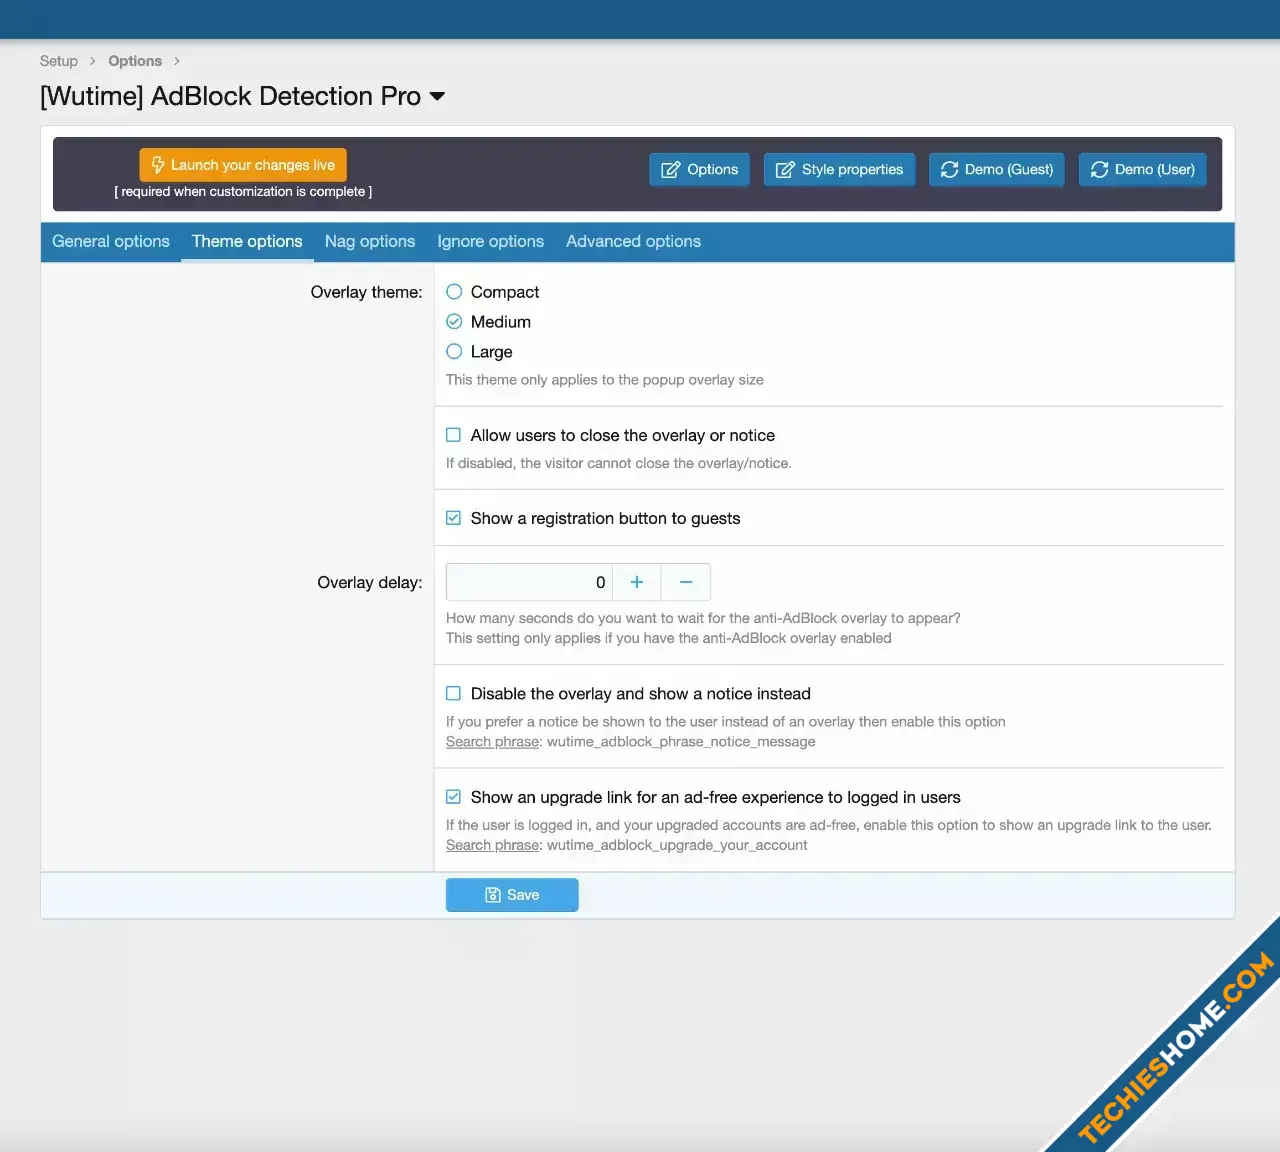This screenshot has height=1152, width=1280.
Task: Decrease overlay delay with minus button
Action: 686,582
